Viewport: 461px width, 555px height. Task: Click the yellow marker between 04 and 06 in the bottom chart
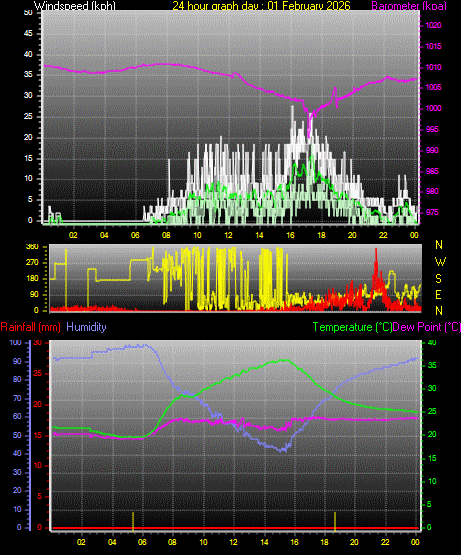click(133, 521)
